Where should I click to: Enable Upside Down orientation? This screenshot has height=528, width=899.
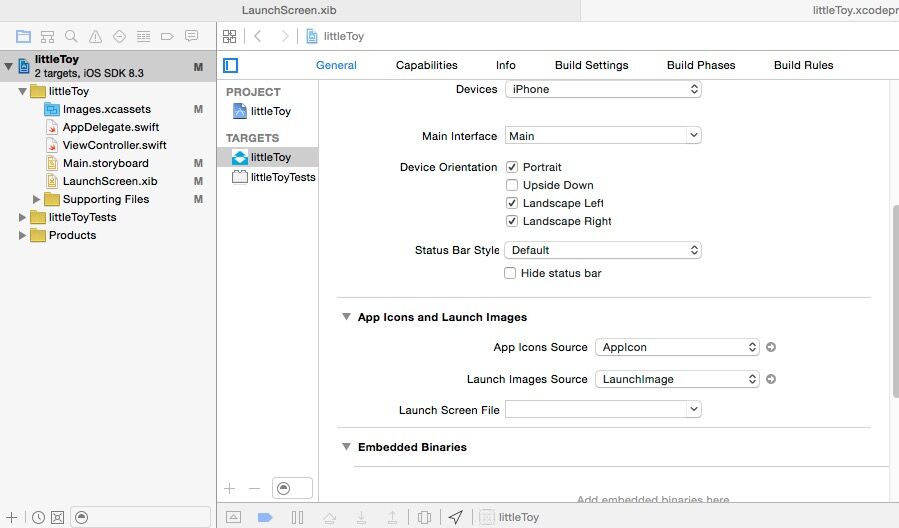[x=511, y=185]
